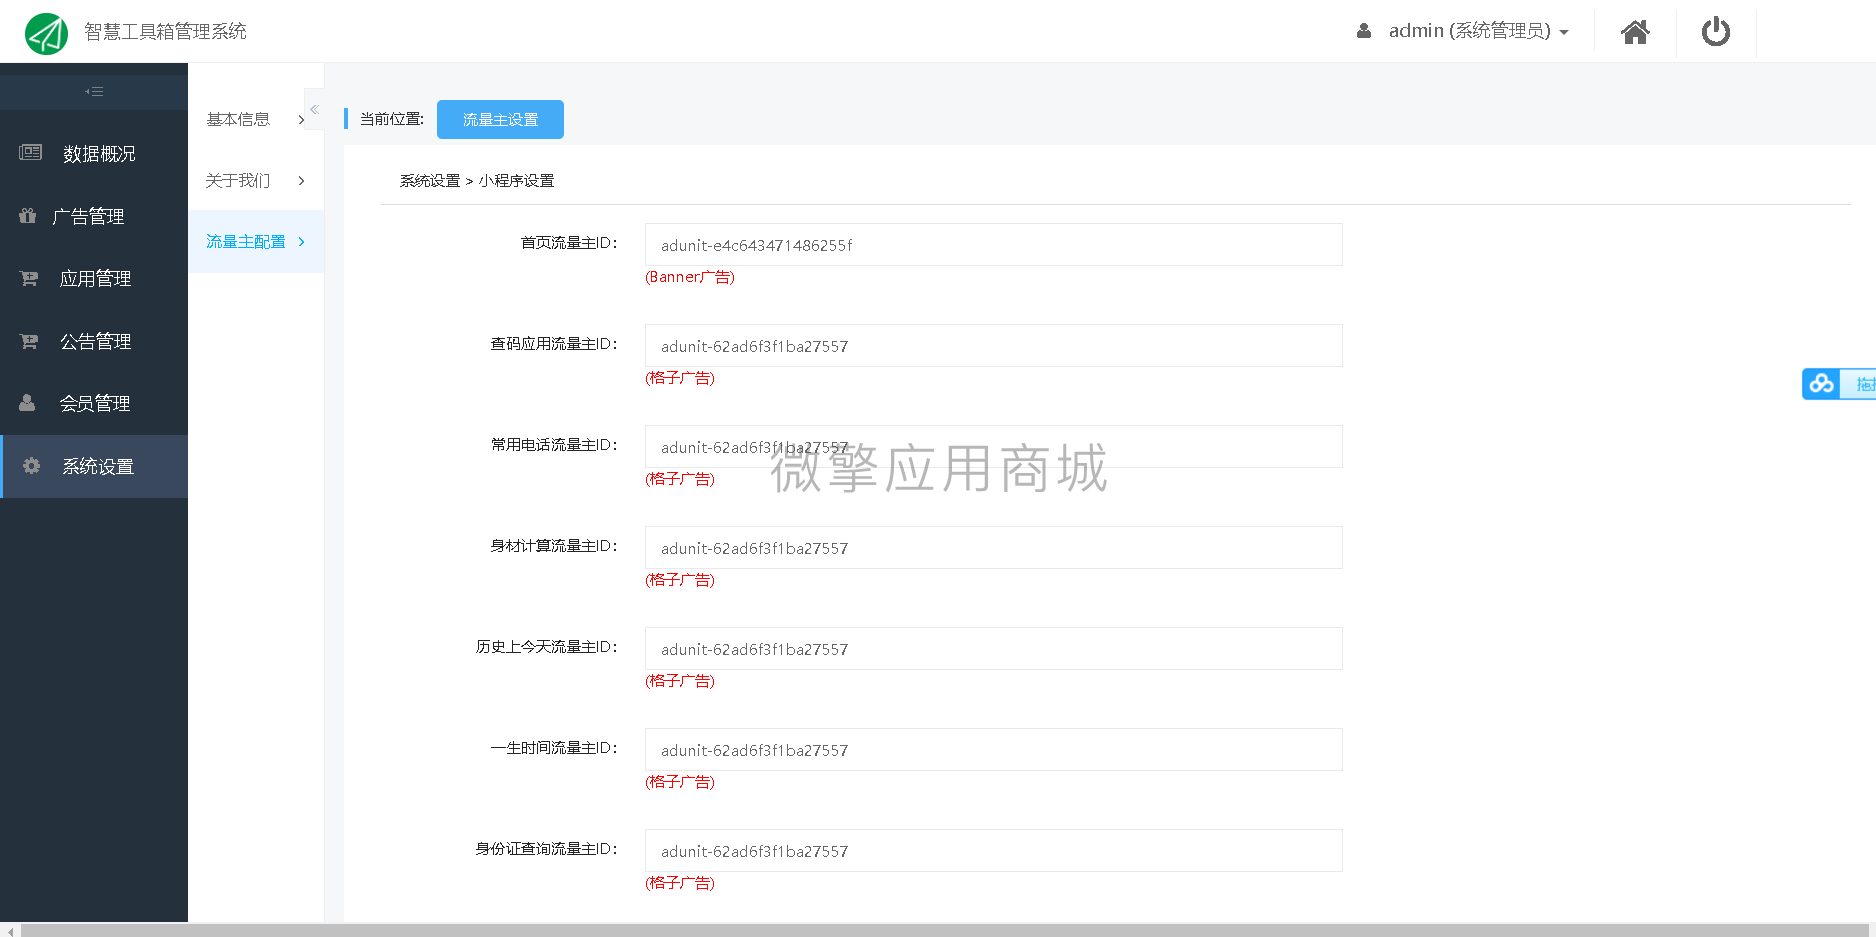Open the 流量主配置 menu entry

(245, 241)
